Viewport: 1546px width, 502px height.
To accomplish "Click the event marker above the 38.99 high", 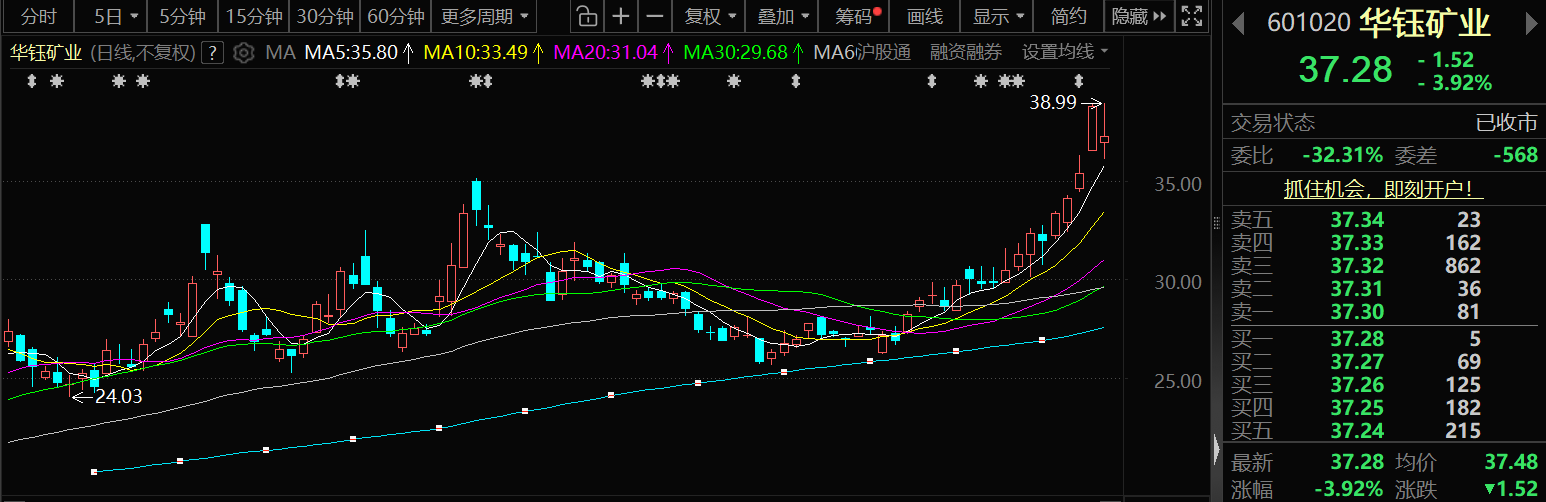I will click(1078, 81).
